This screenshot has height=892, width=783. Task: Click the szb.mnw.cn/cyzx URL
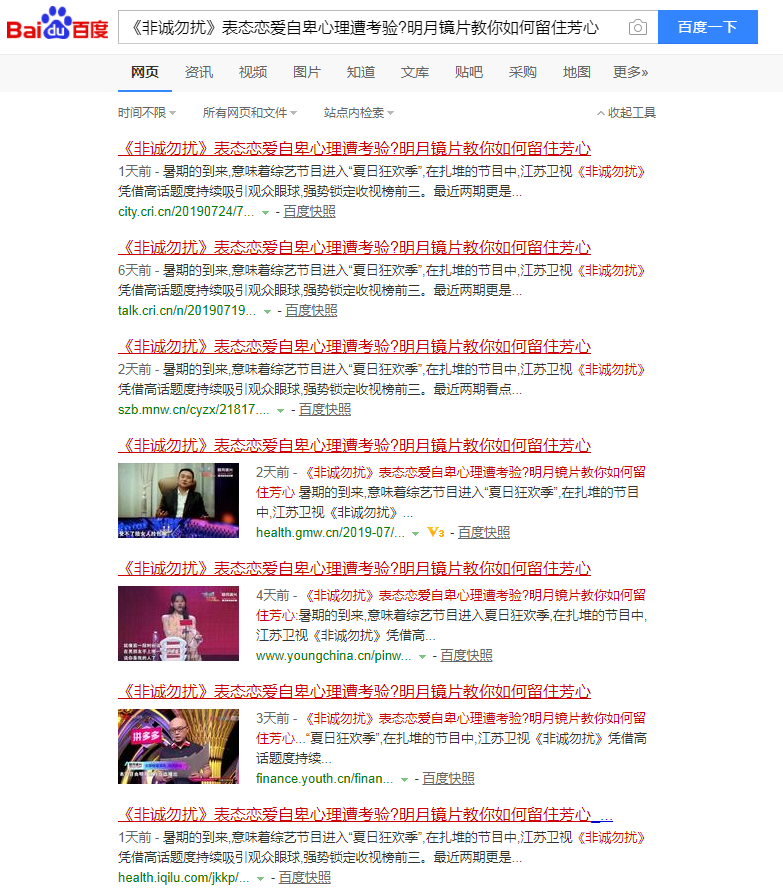pyautogui.click(x=193, y=410)
